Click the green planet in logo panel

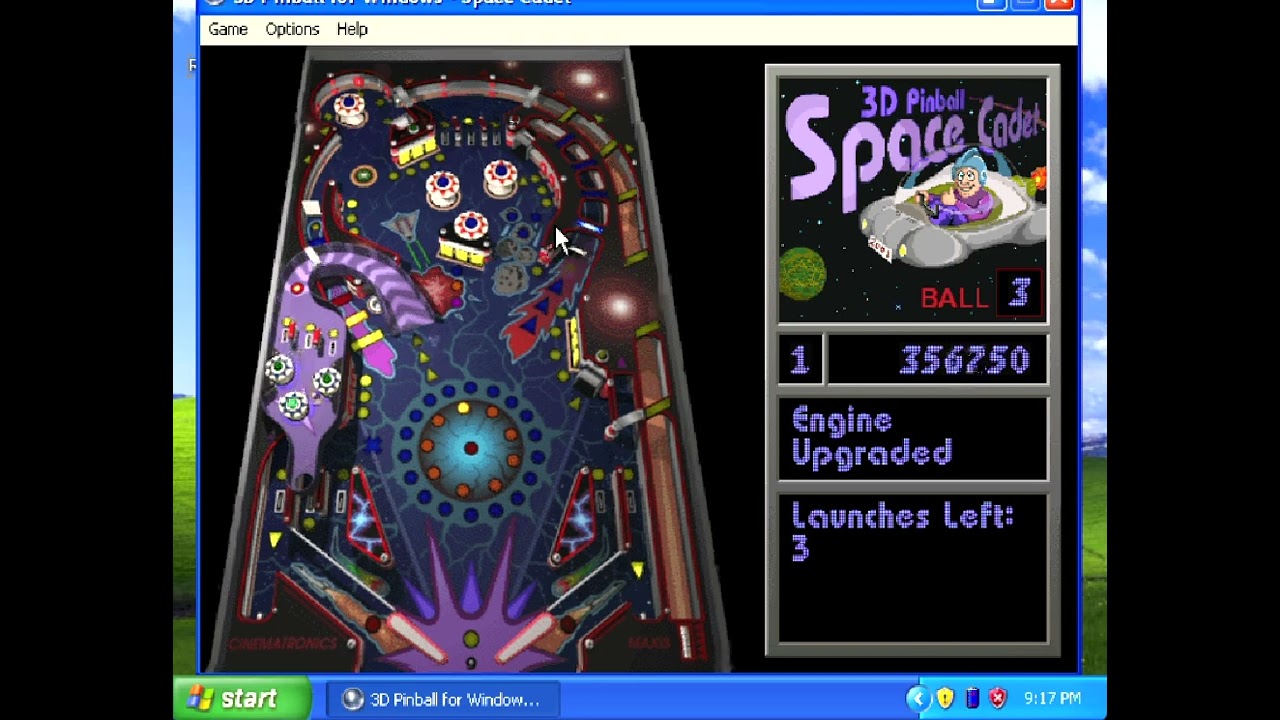click(x=802, y=273)
